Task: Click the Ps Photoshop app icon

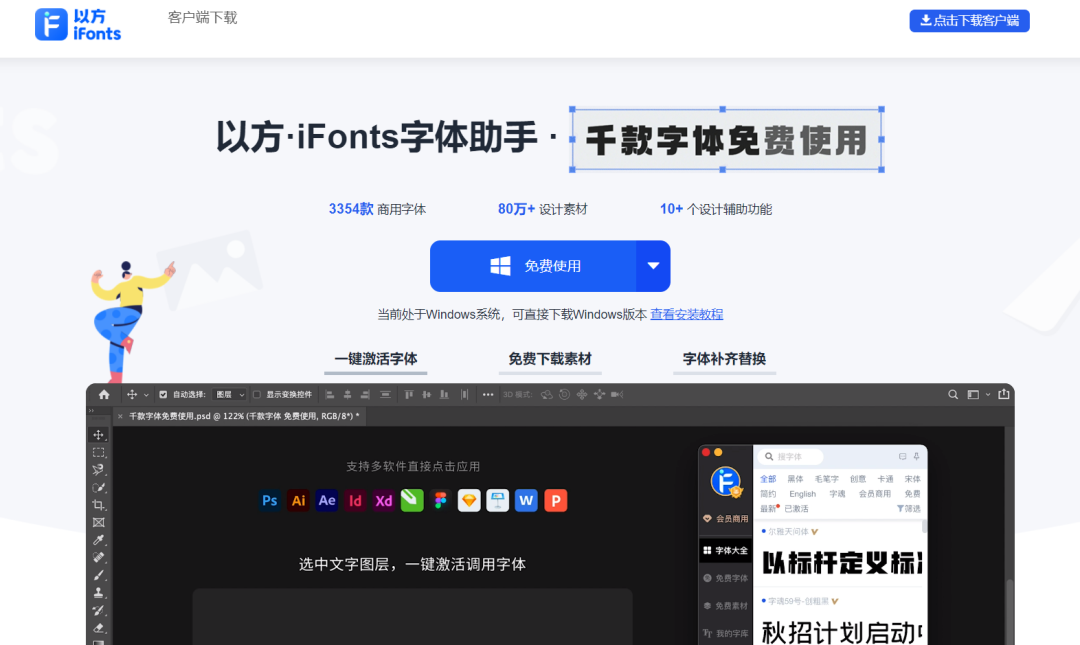Action: click(269, 500)
